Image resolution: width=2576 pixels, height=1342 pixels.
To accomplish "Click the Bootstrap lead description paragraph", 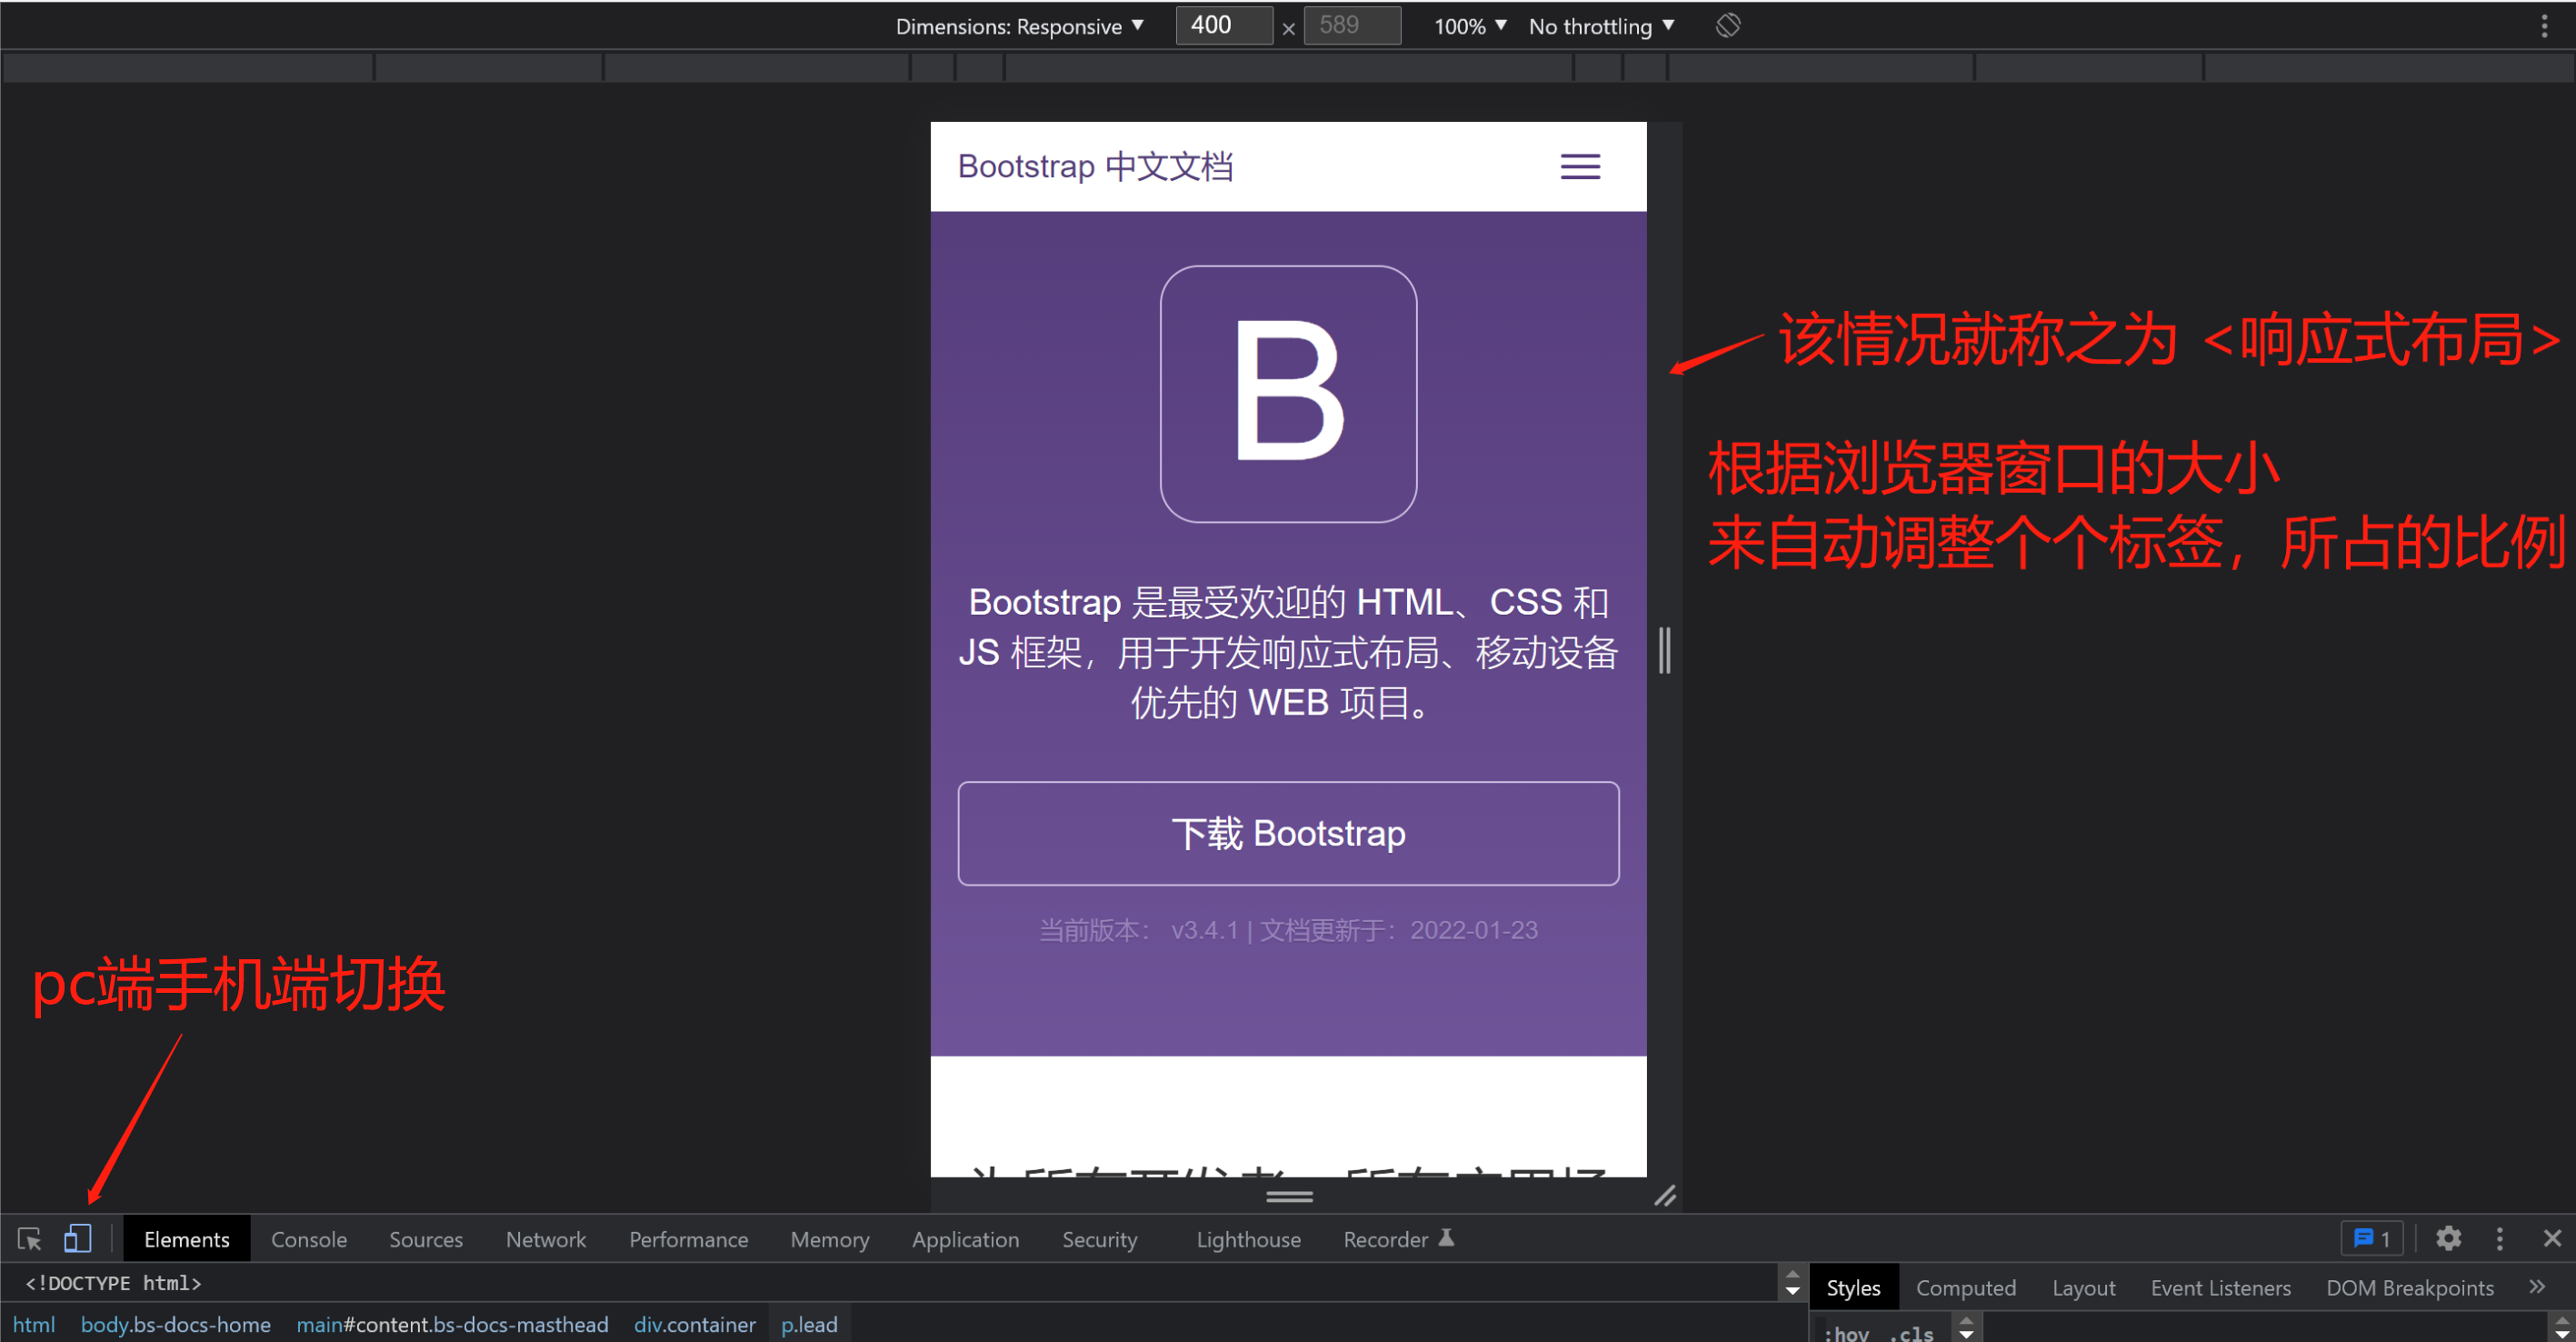I will pos(1288,652).
